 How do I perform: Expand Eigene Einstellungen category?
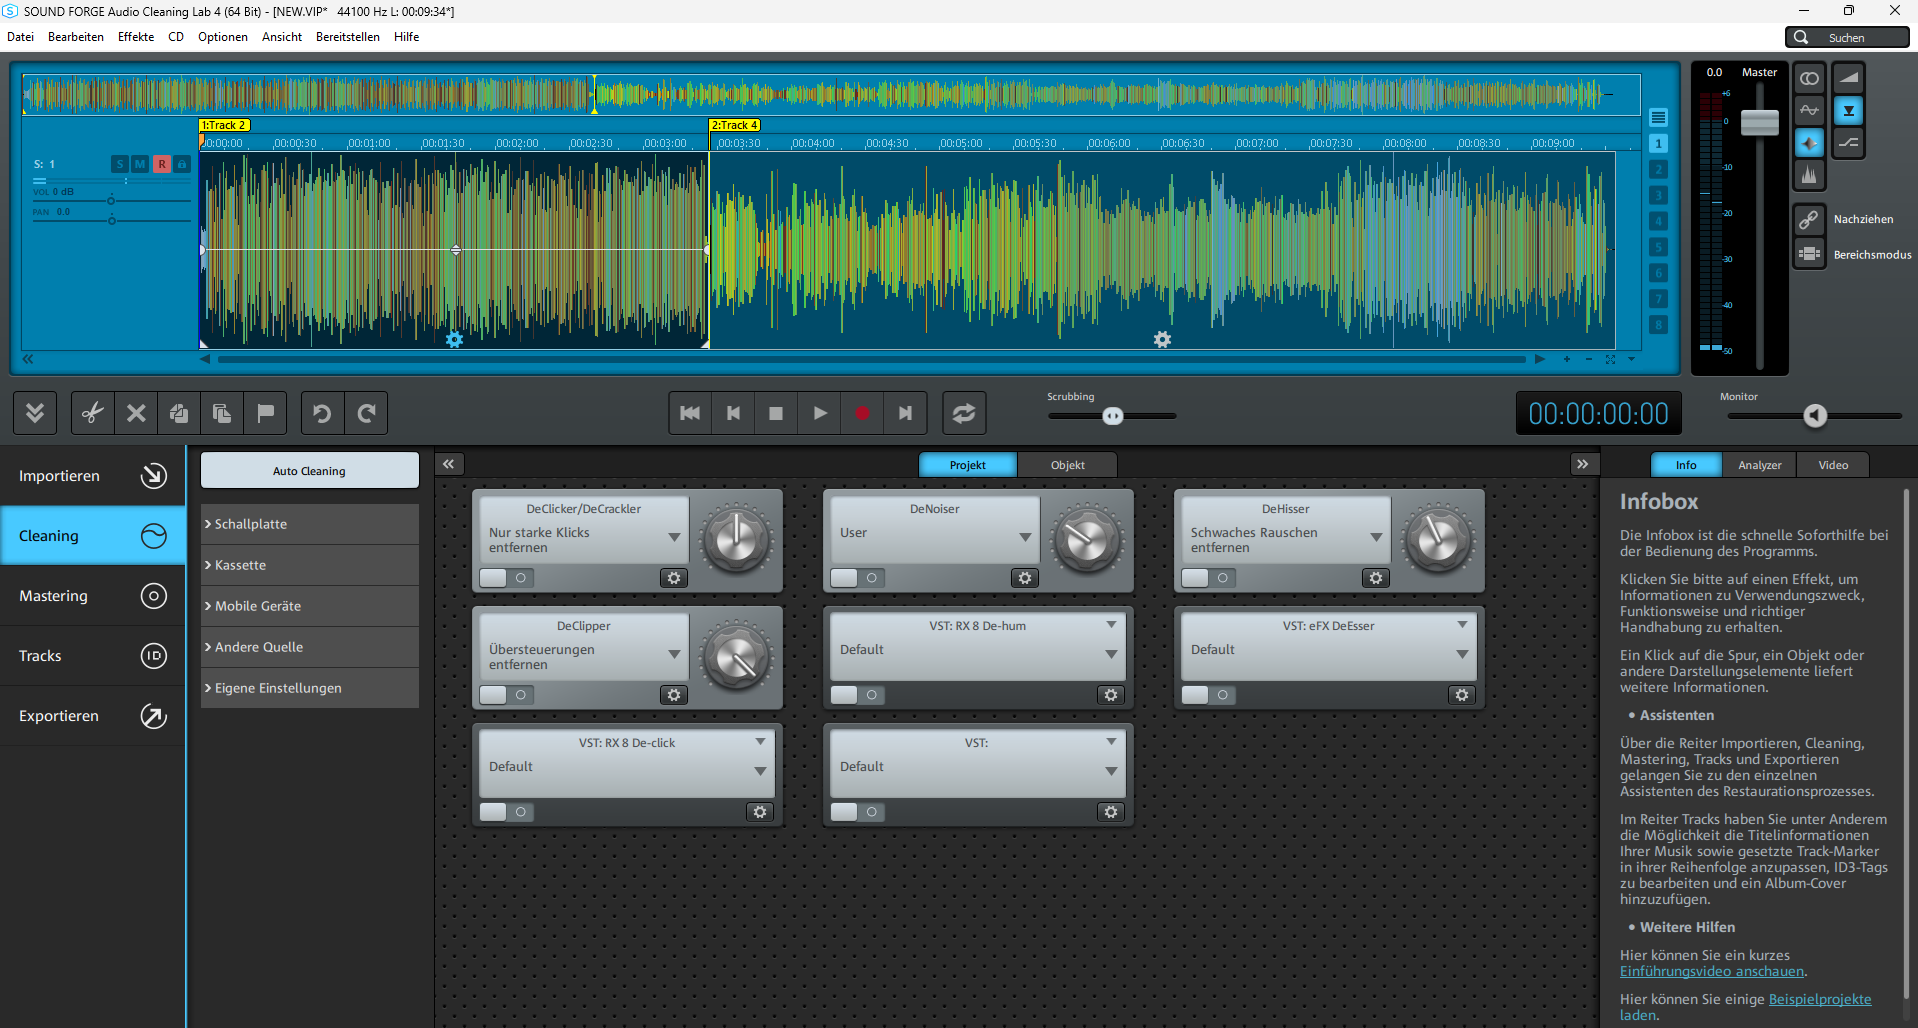pos(310,688)
